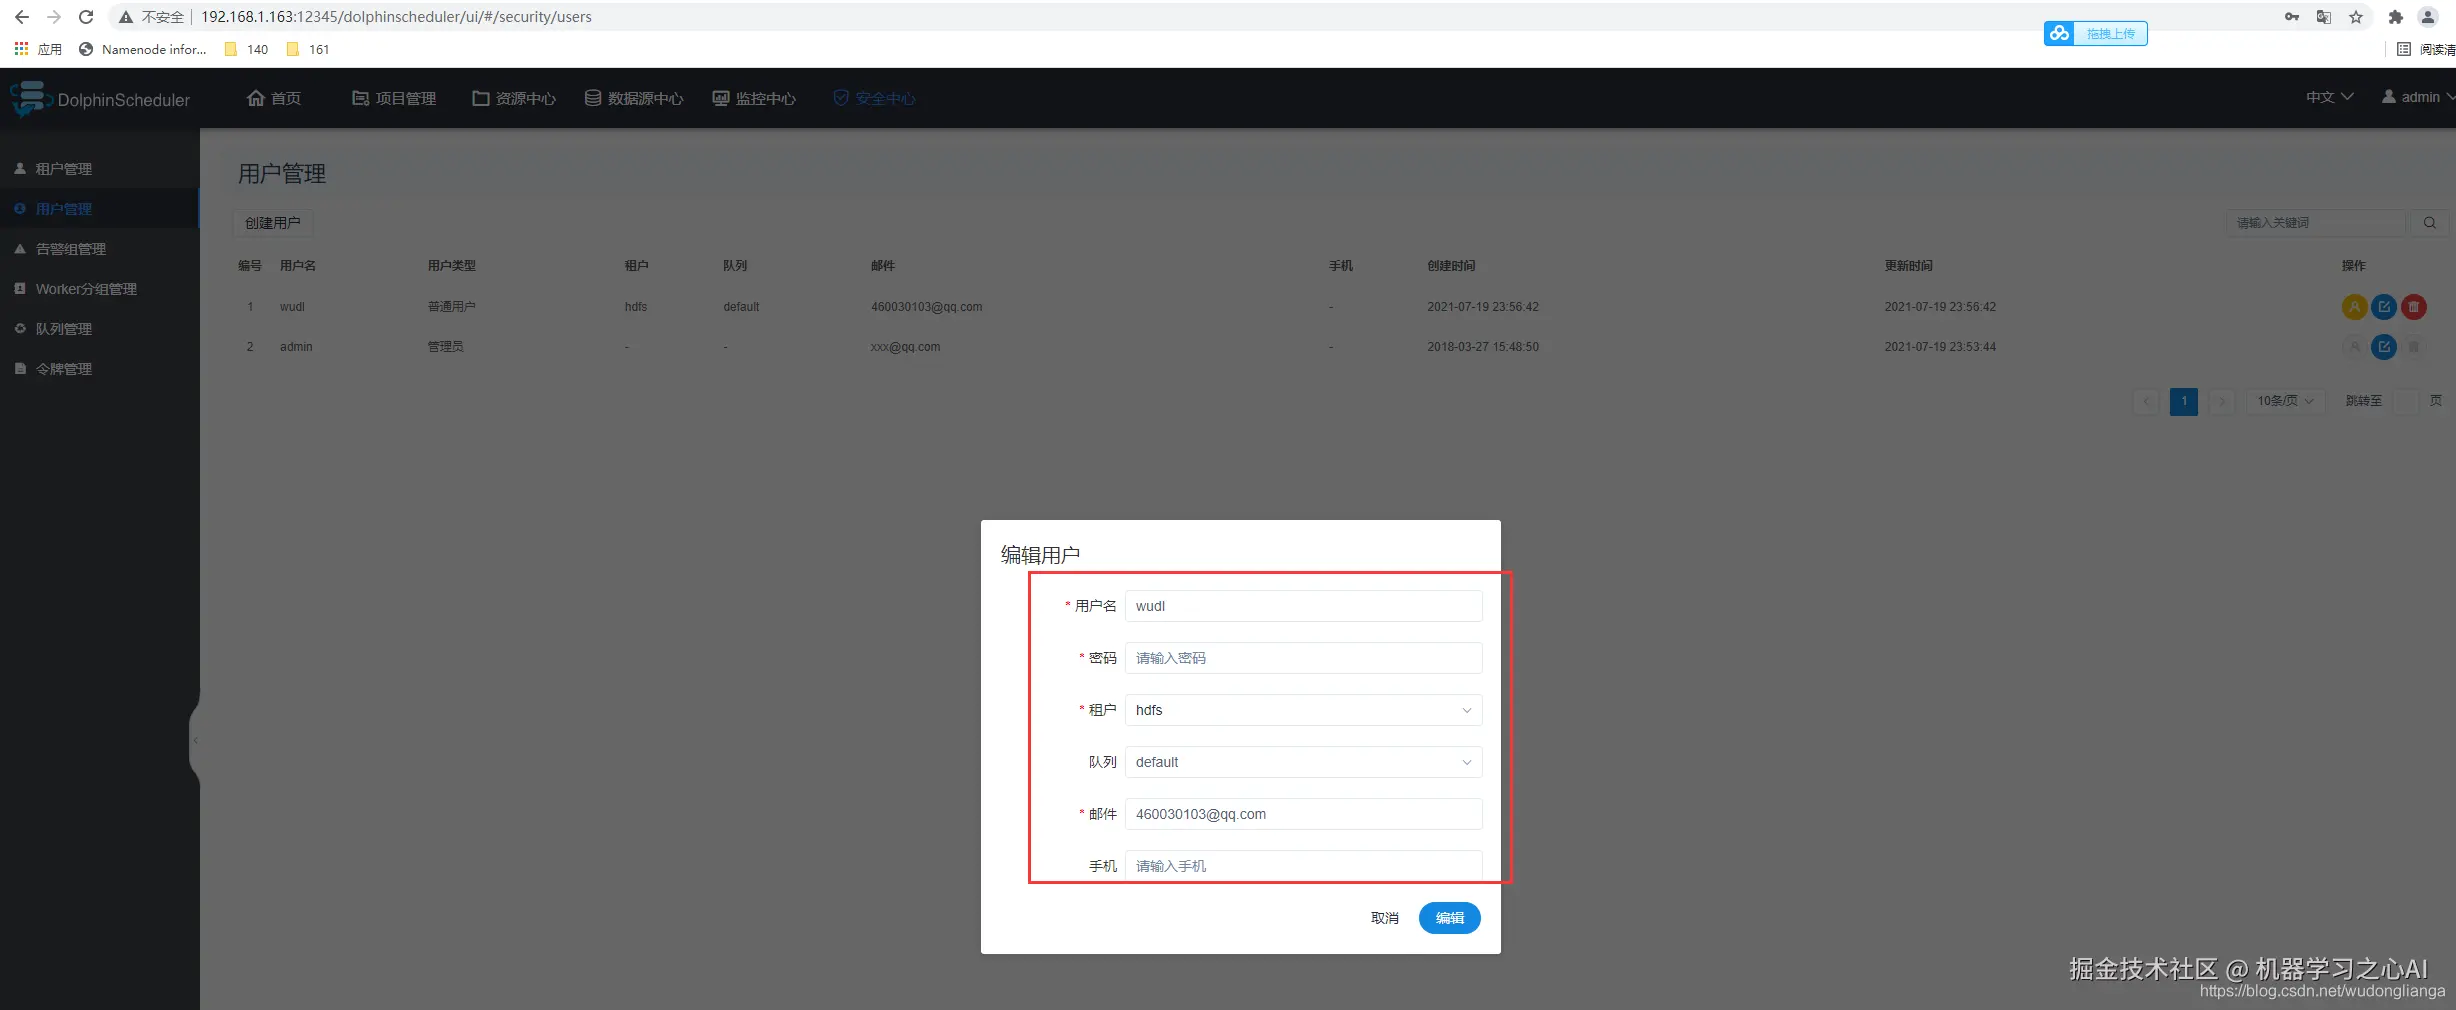Image resolution: width=2456 pixels, height=1010 pixels.
Task: Click the cloud drag-upload extension button
Action: pos(2095,34)
